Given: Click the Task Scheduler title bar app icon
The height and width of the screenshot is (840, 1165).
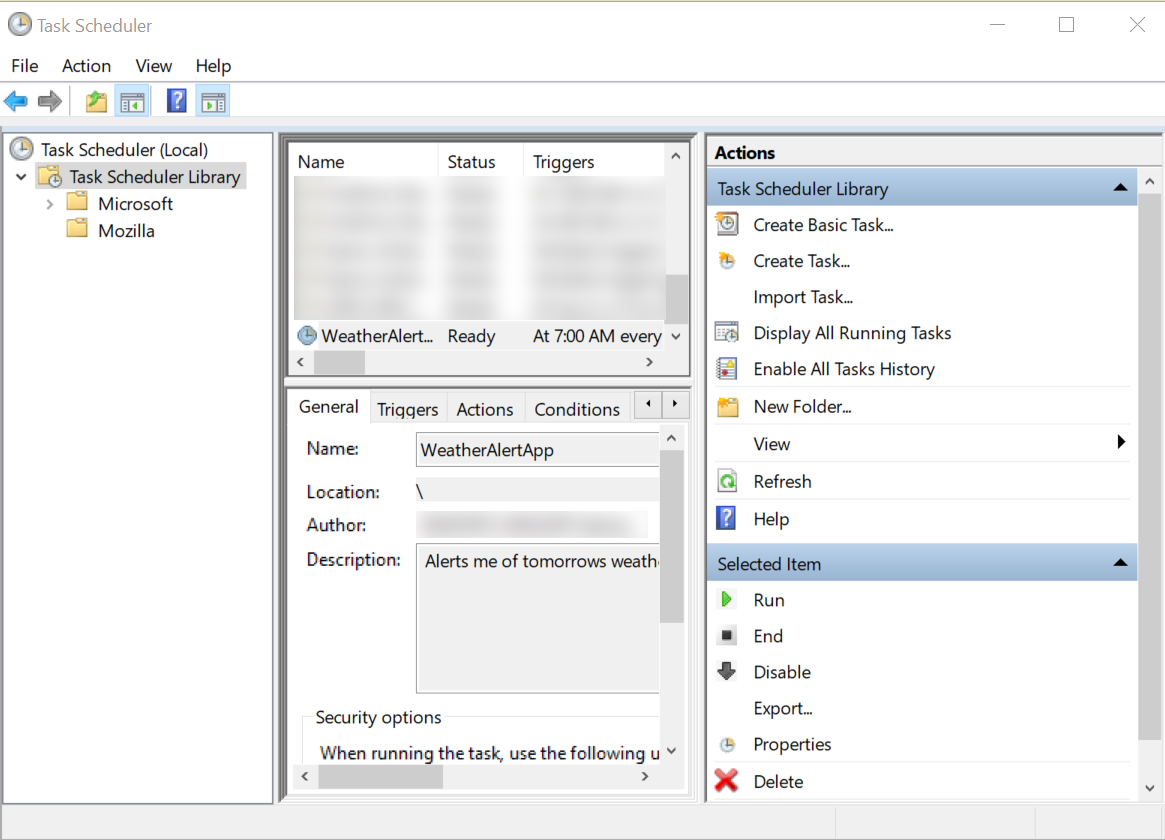Looking at the screenshot, I should click(x=20, y=25).
